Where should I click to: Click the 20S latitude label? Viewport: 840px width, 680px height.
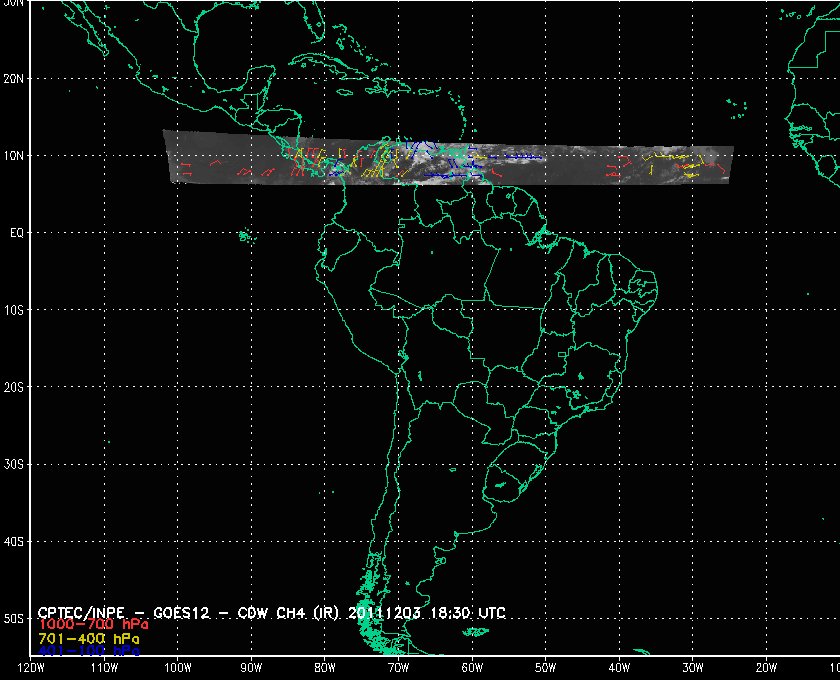point(13,387)
